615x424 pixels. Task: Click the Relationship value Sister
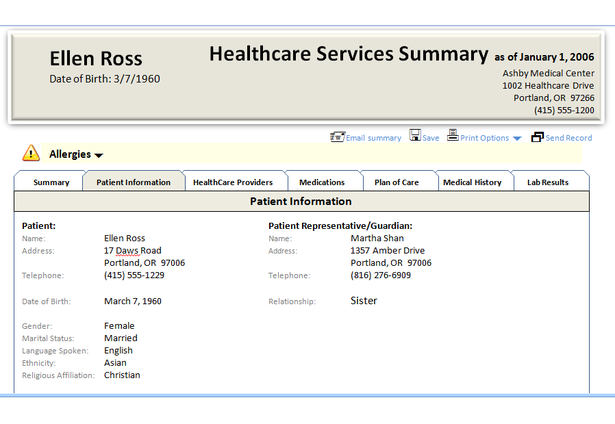pyautogui.click(x=364, y=301)
